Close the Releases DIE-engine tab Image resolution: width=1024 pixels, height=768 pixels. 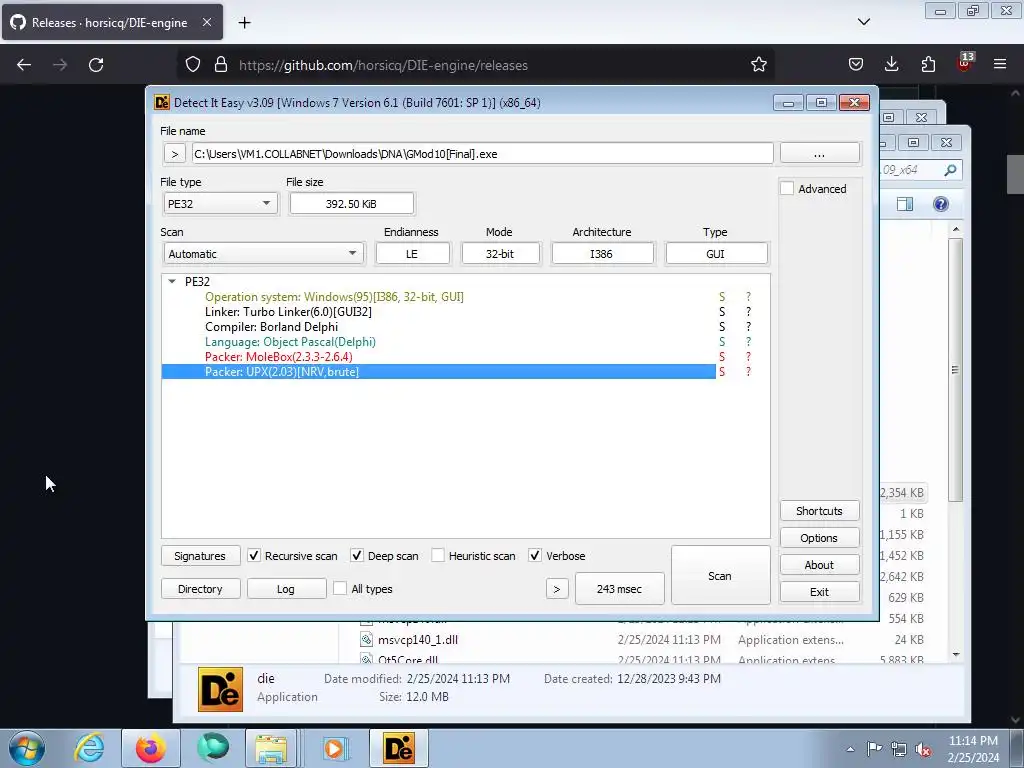tap(206, 22)
